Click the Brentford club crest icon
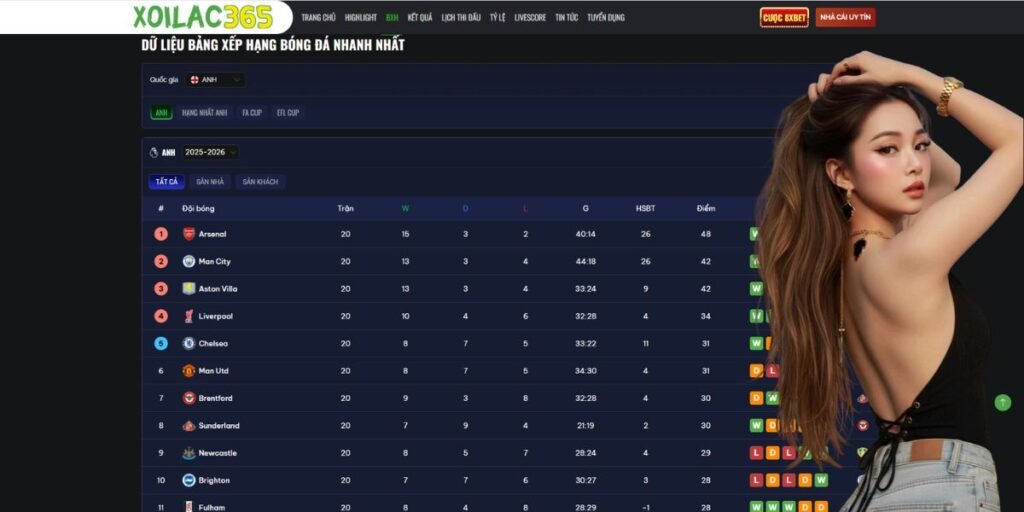 [189, 398]
